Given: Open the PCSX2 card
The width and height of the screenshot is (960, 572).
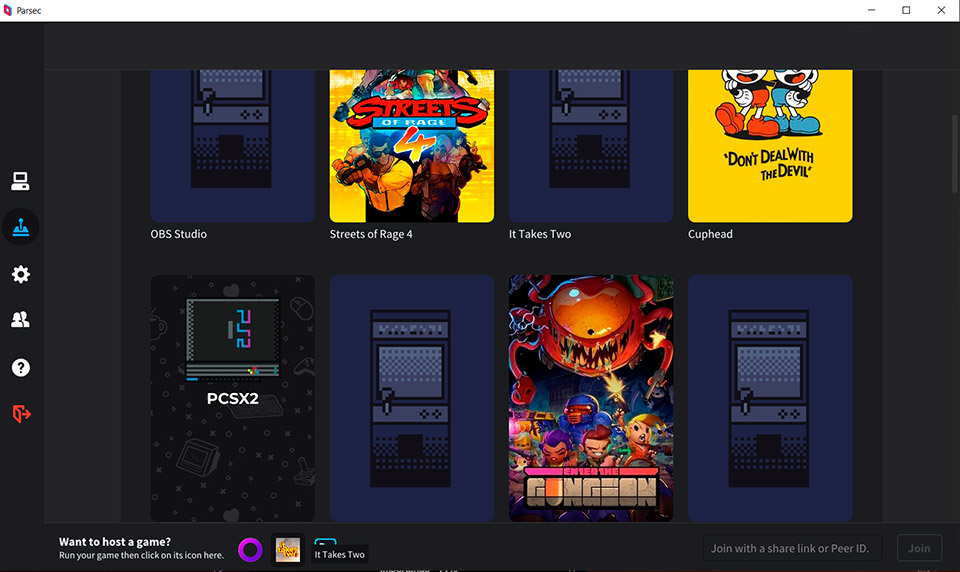Looking at the screenshot, I should point(233,398).
